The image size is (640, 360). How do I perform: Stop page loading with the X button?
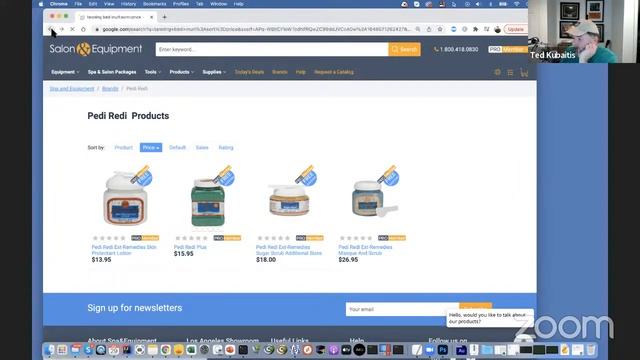[72, 29]
